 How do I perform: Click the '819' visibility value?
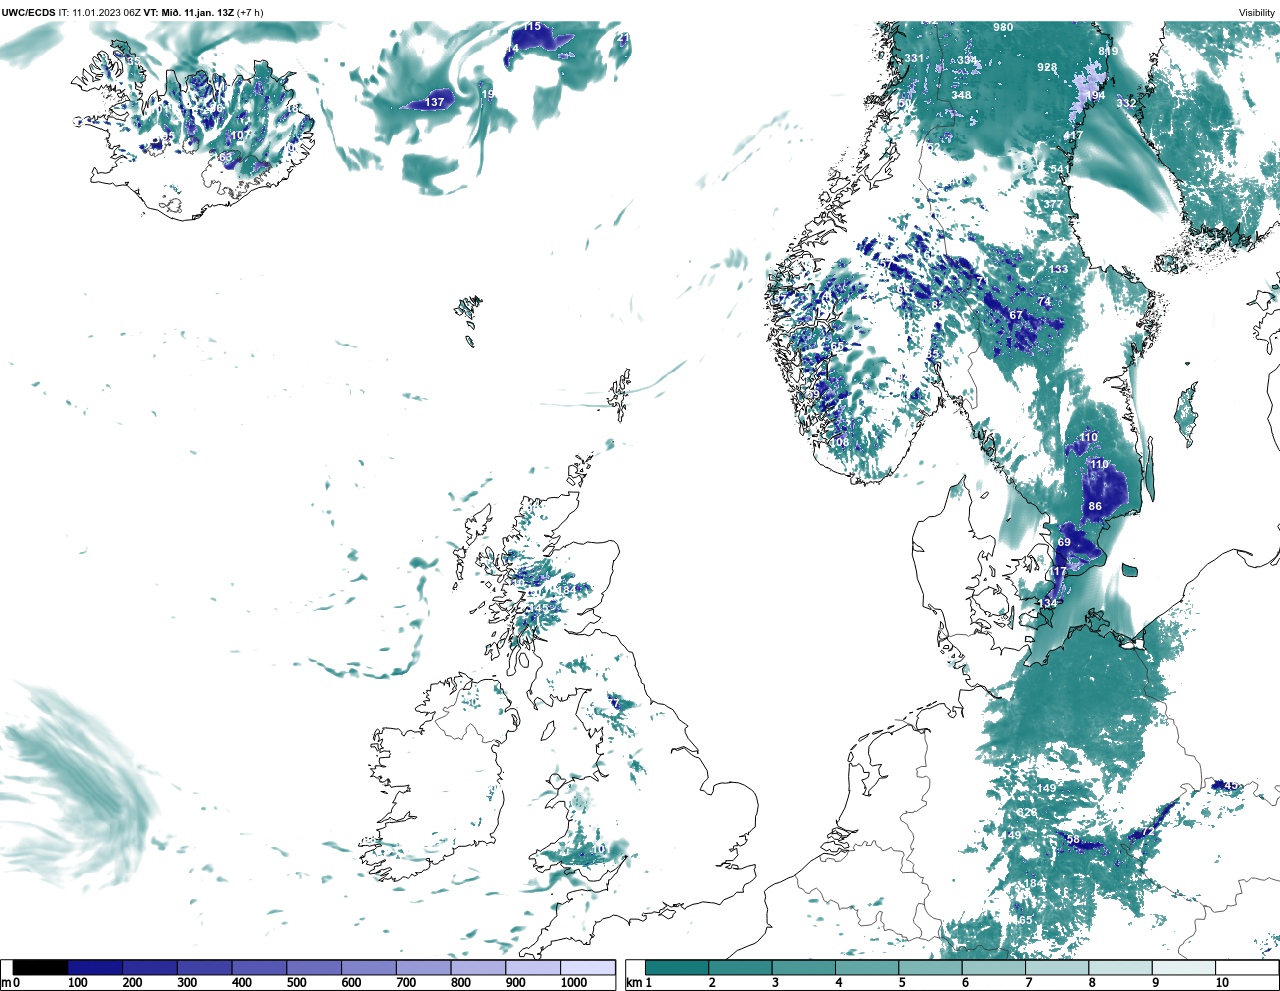tap(1108, 51)
